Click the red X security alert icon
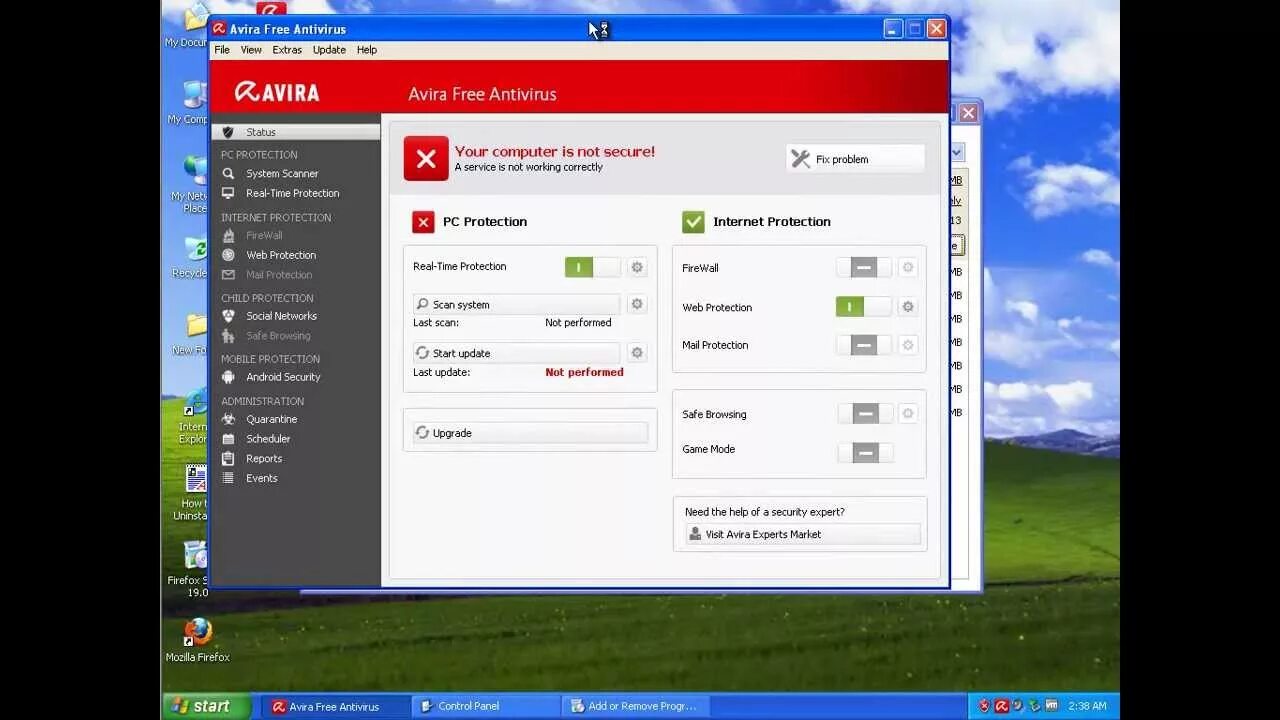1280x720 pixels. click(x=426, y=159)
